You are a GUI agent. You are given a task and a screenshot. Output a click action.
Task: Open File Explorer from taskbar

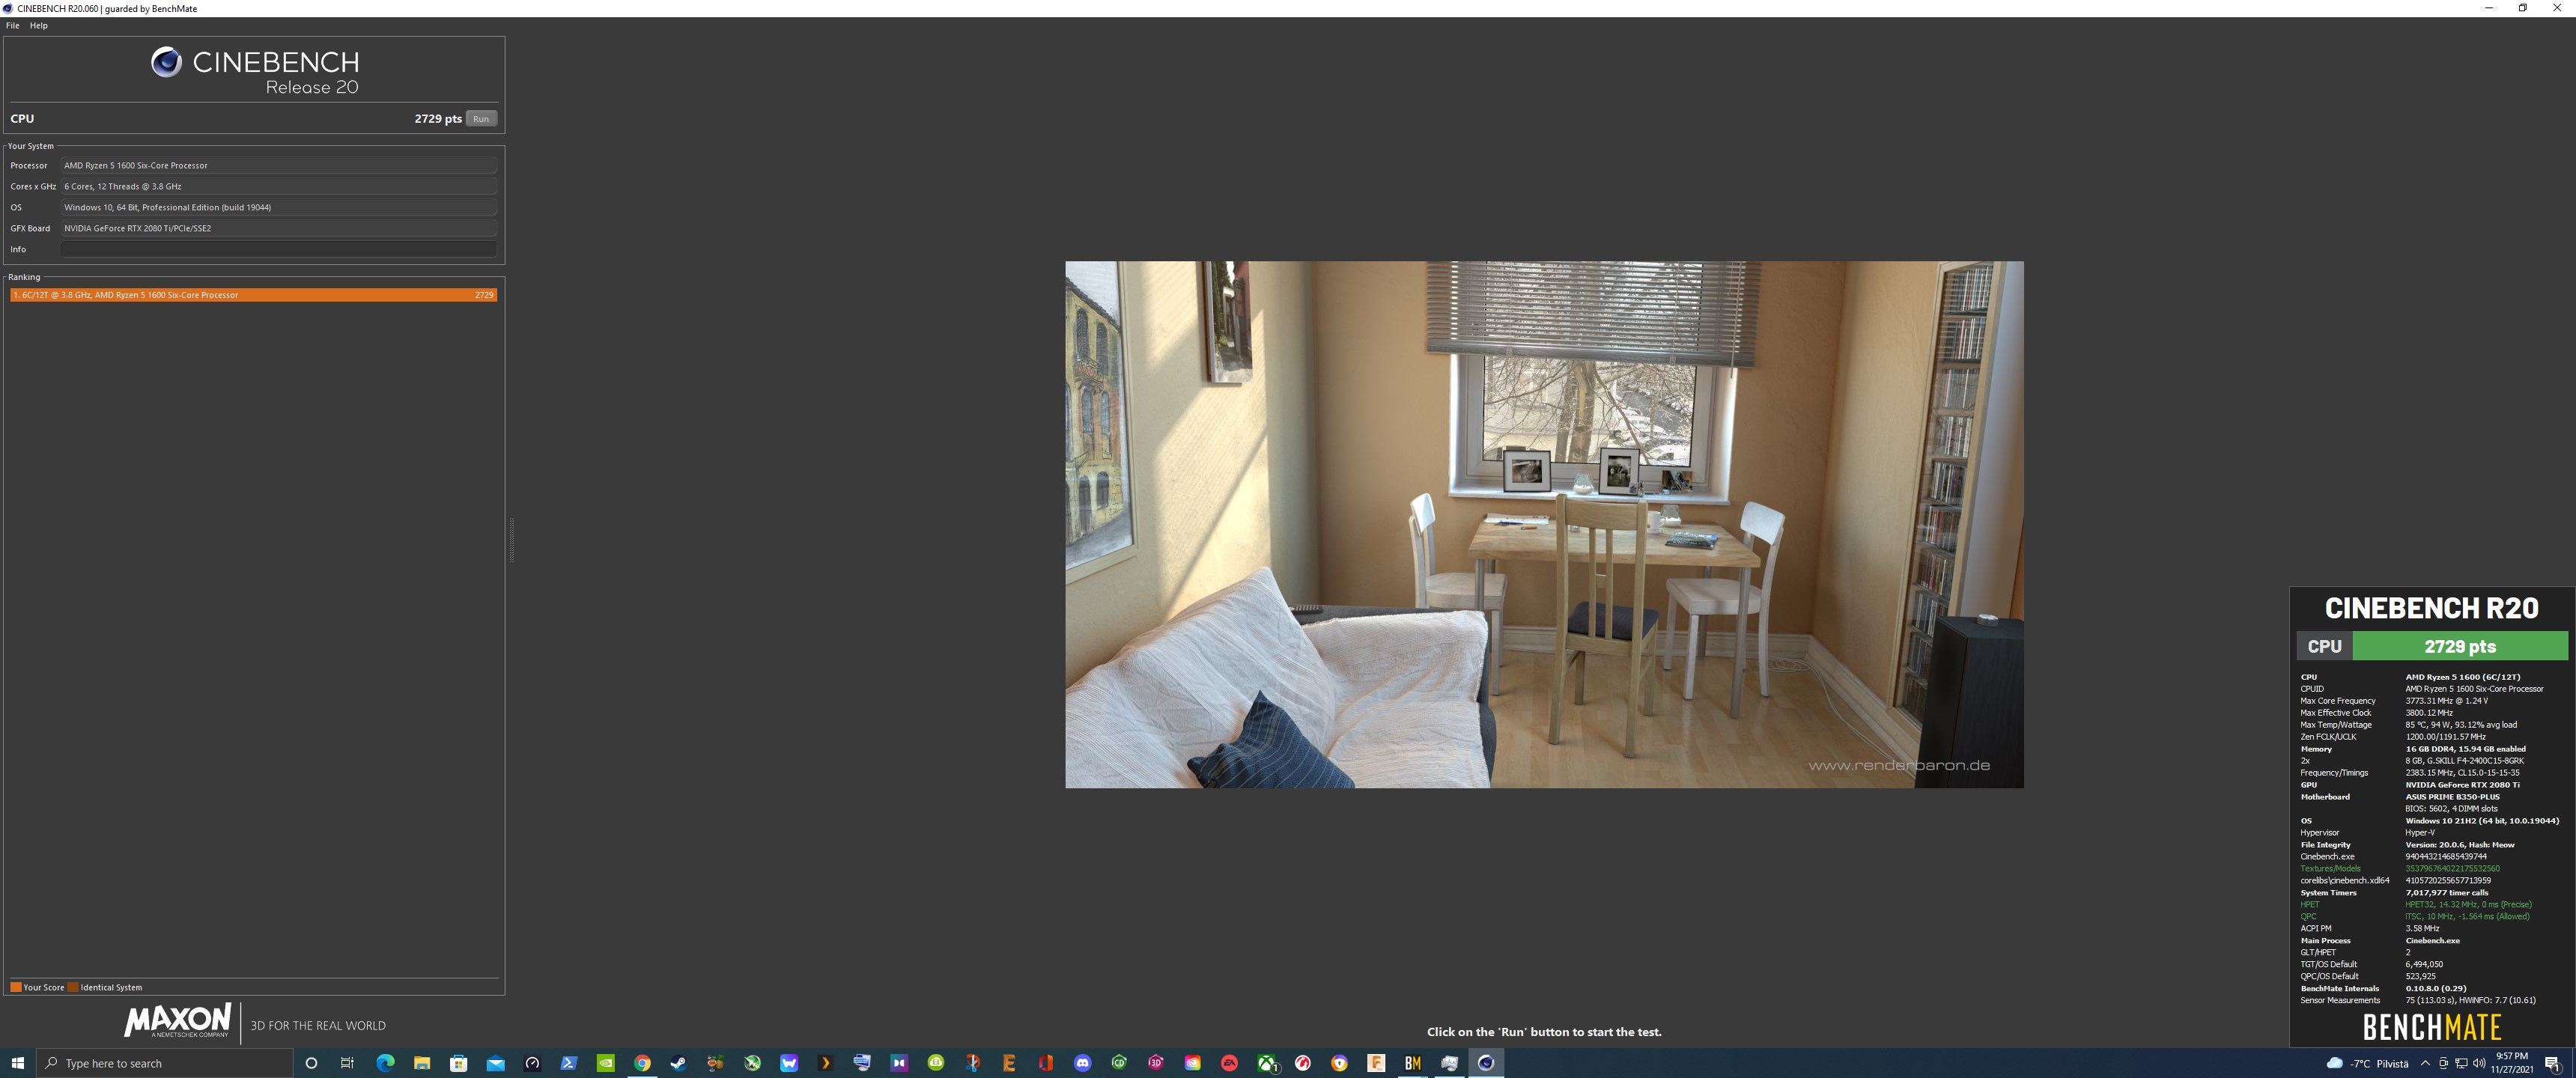[422, 1063]
